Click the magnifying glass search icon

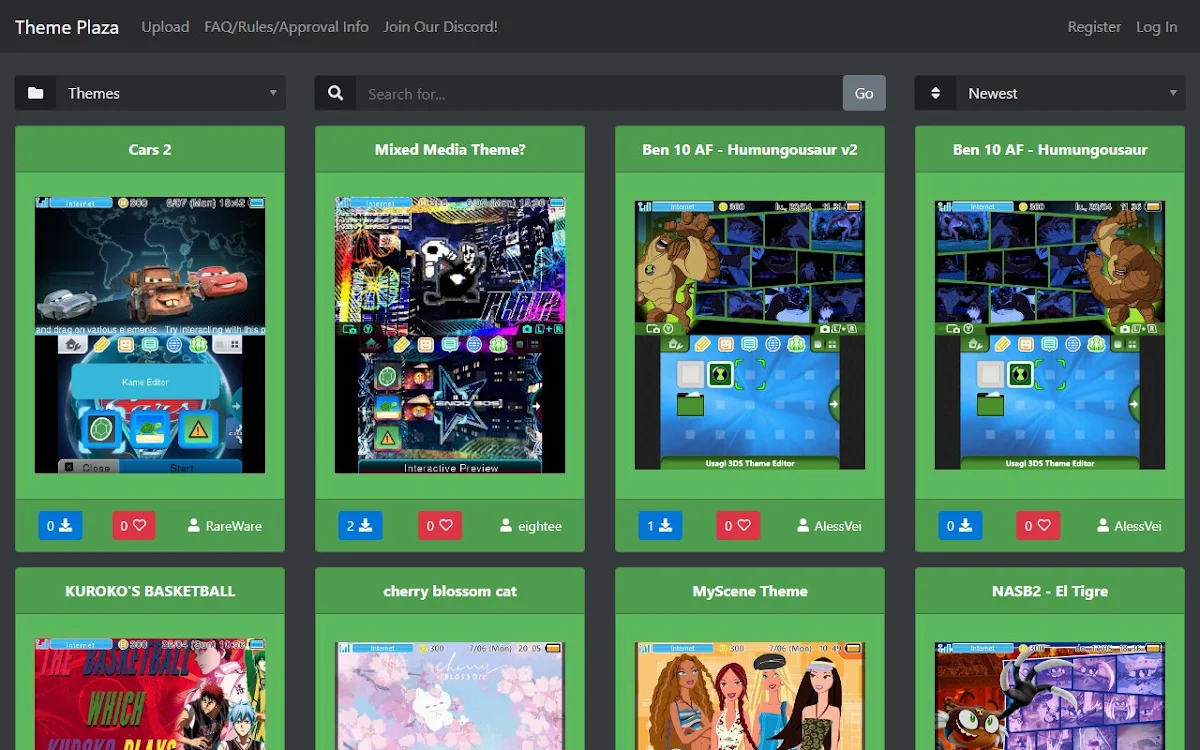336,93
